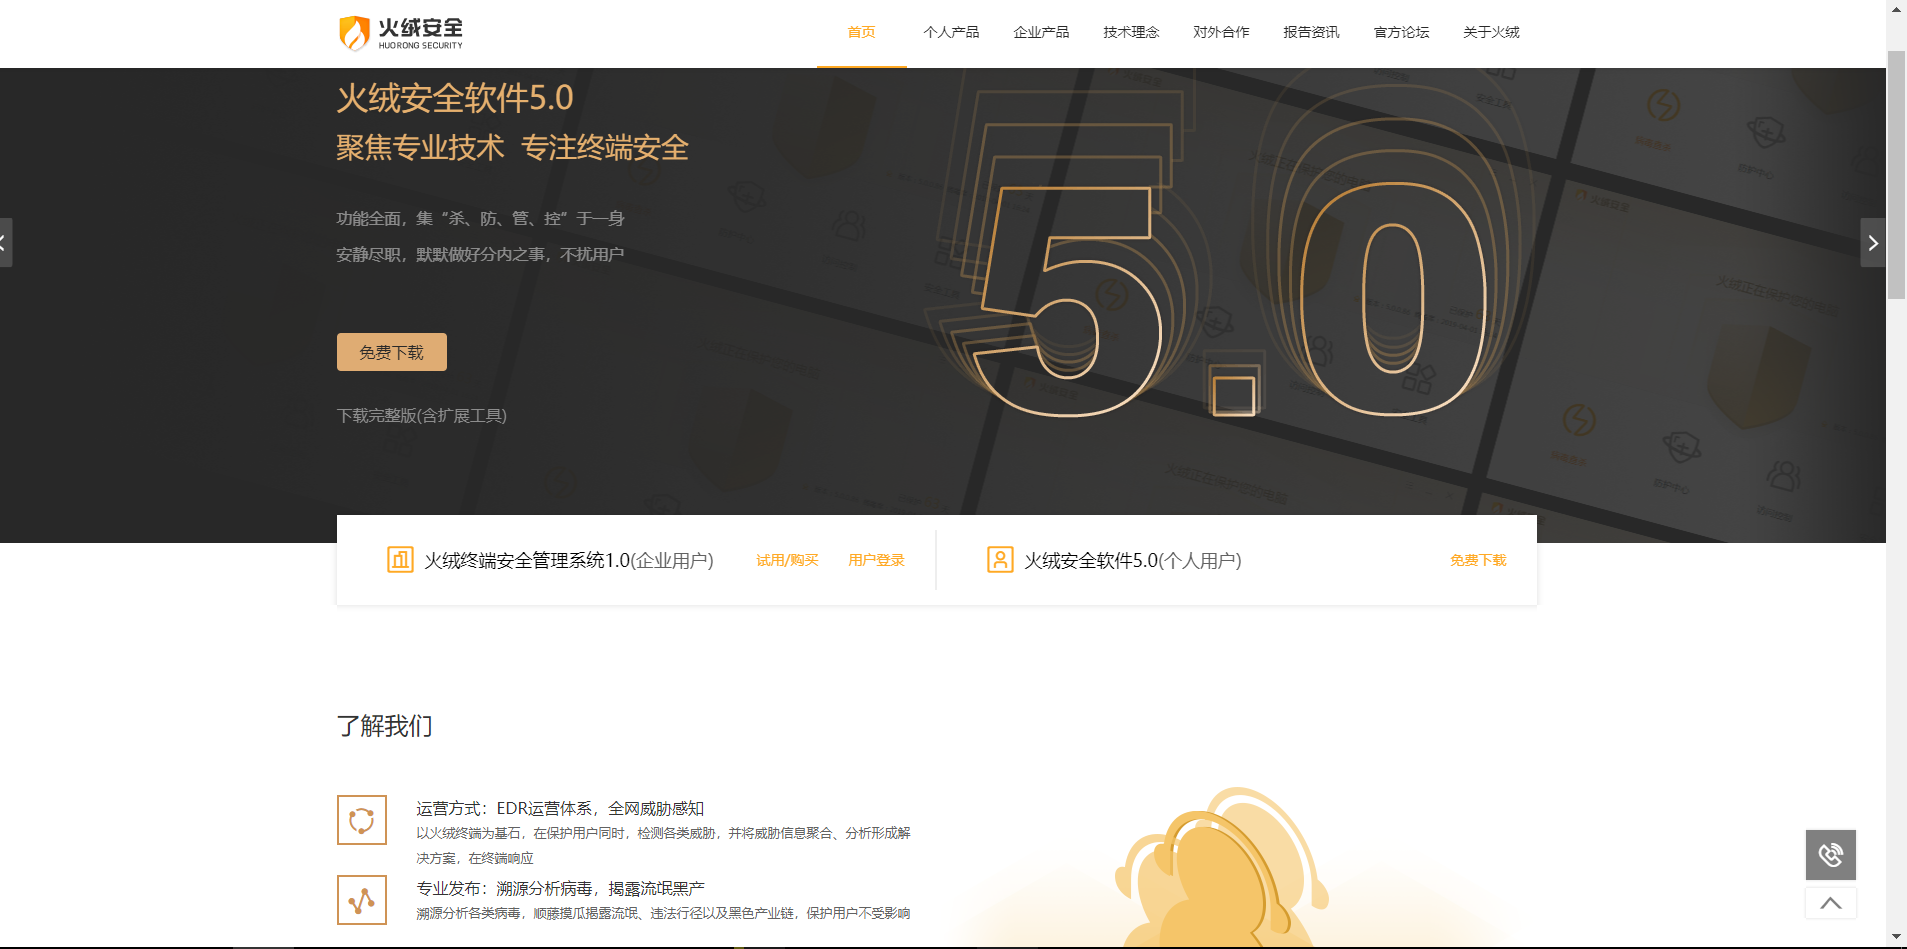Click 免费下载 link for personal users
The image size is (1907, 949).
[x=1478, y=560]
